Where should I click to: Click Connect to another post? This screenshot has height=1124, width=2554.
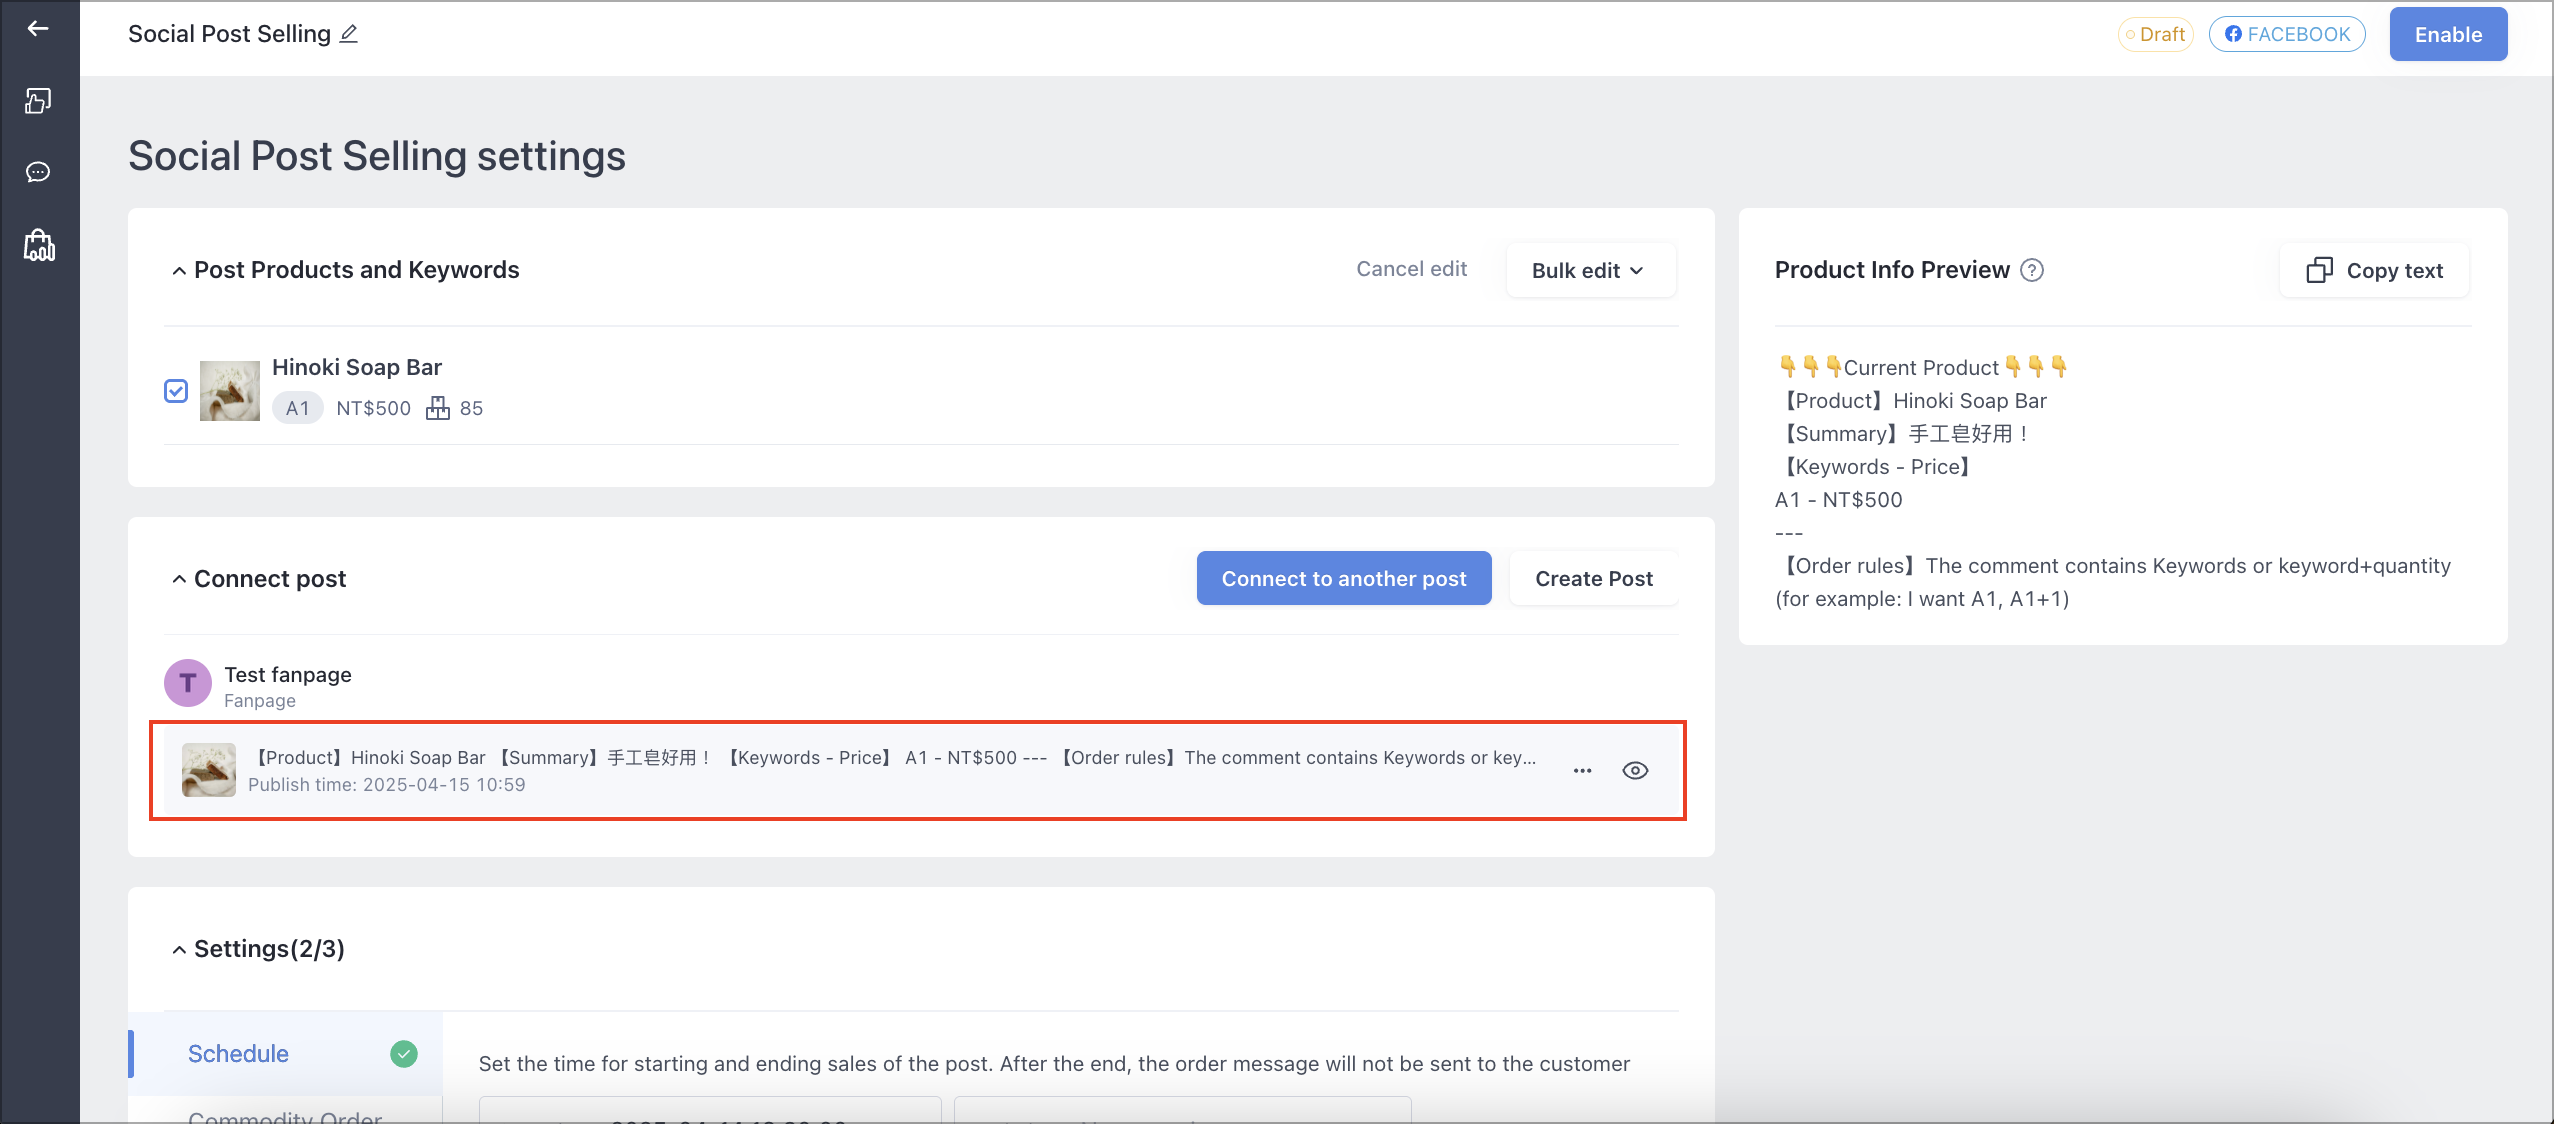(x=1344, y=579)
